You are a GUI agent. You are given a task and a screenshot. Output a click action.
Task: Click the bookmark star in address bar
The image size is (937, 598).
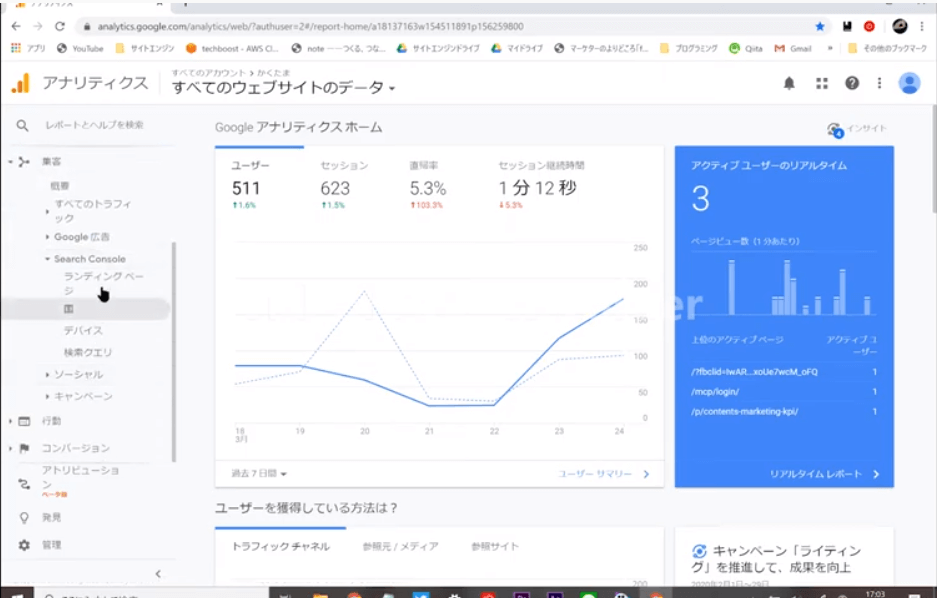point(820,26)
